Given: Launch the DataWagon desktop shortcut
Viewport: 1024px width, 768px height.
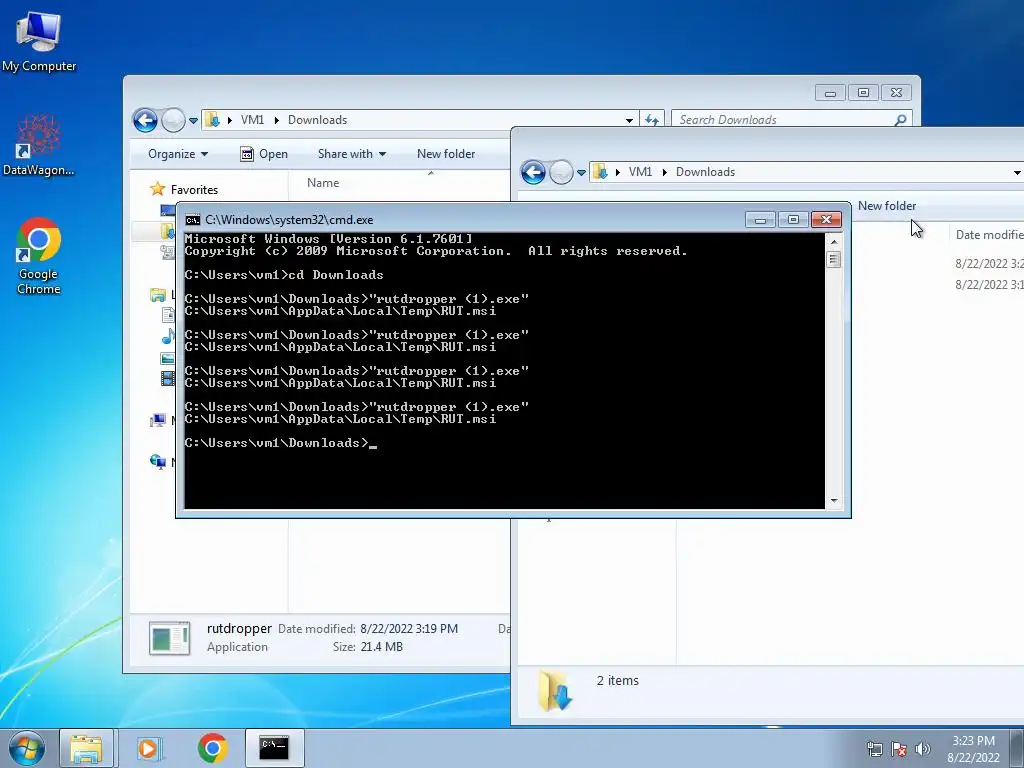Looking at the screenshot, I should tap(39, 145).
